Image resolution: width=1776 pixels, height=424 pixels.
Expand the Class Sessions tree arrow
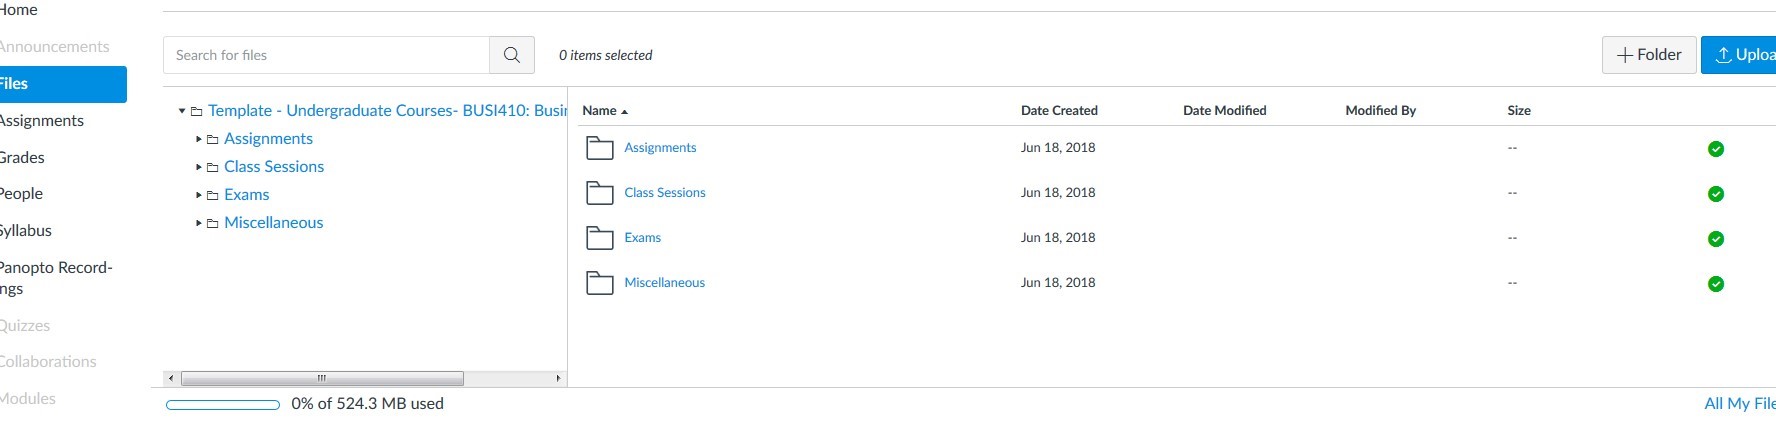(x=199, y=167)
